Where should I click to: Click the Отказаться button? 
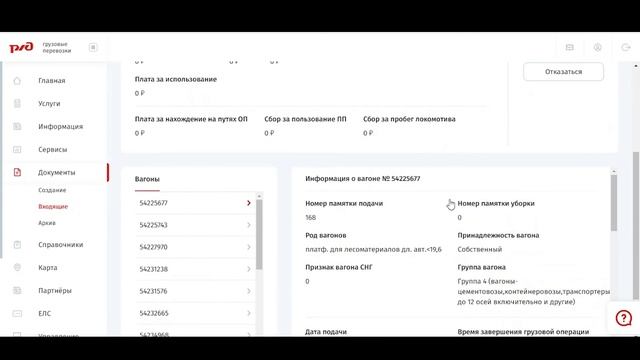(x=563, y=71)
